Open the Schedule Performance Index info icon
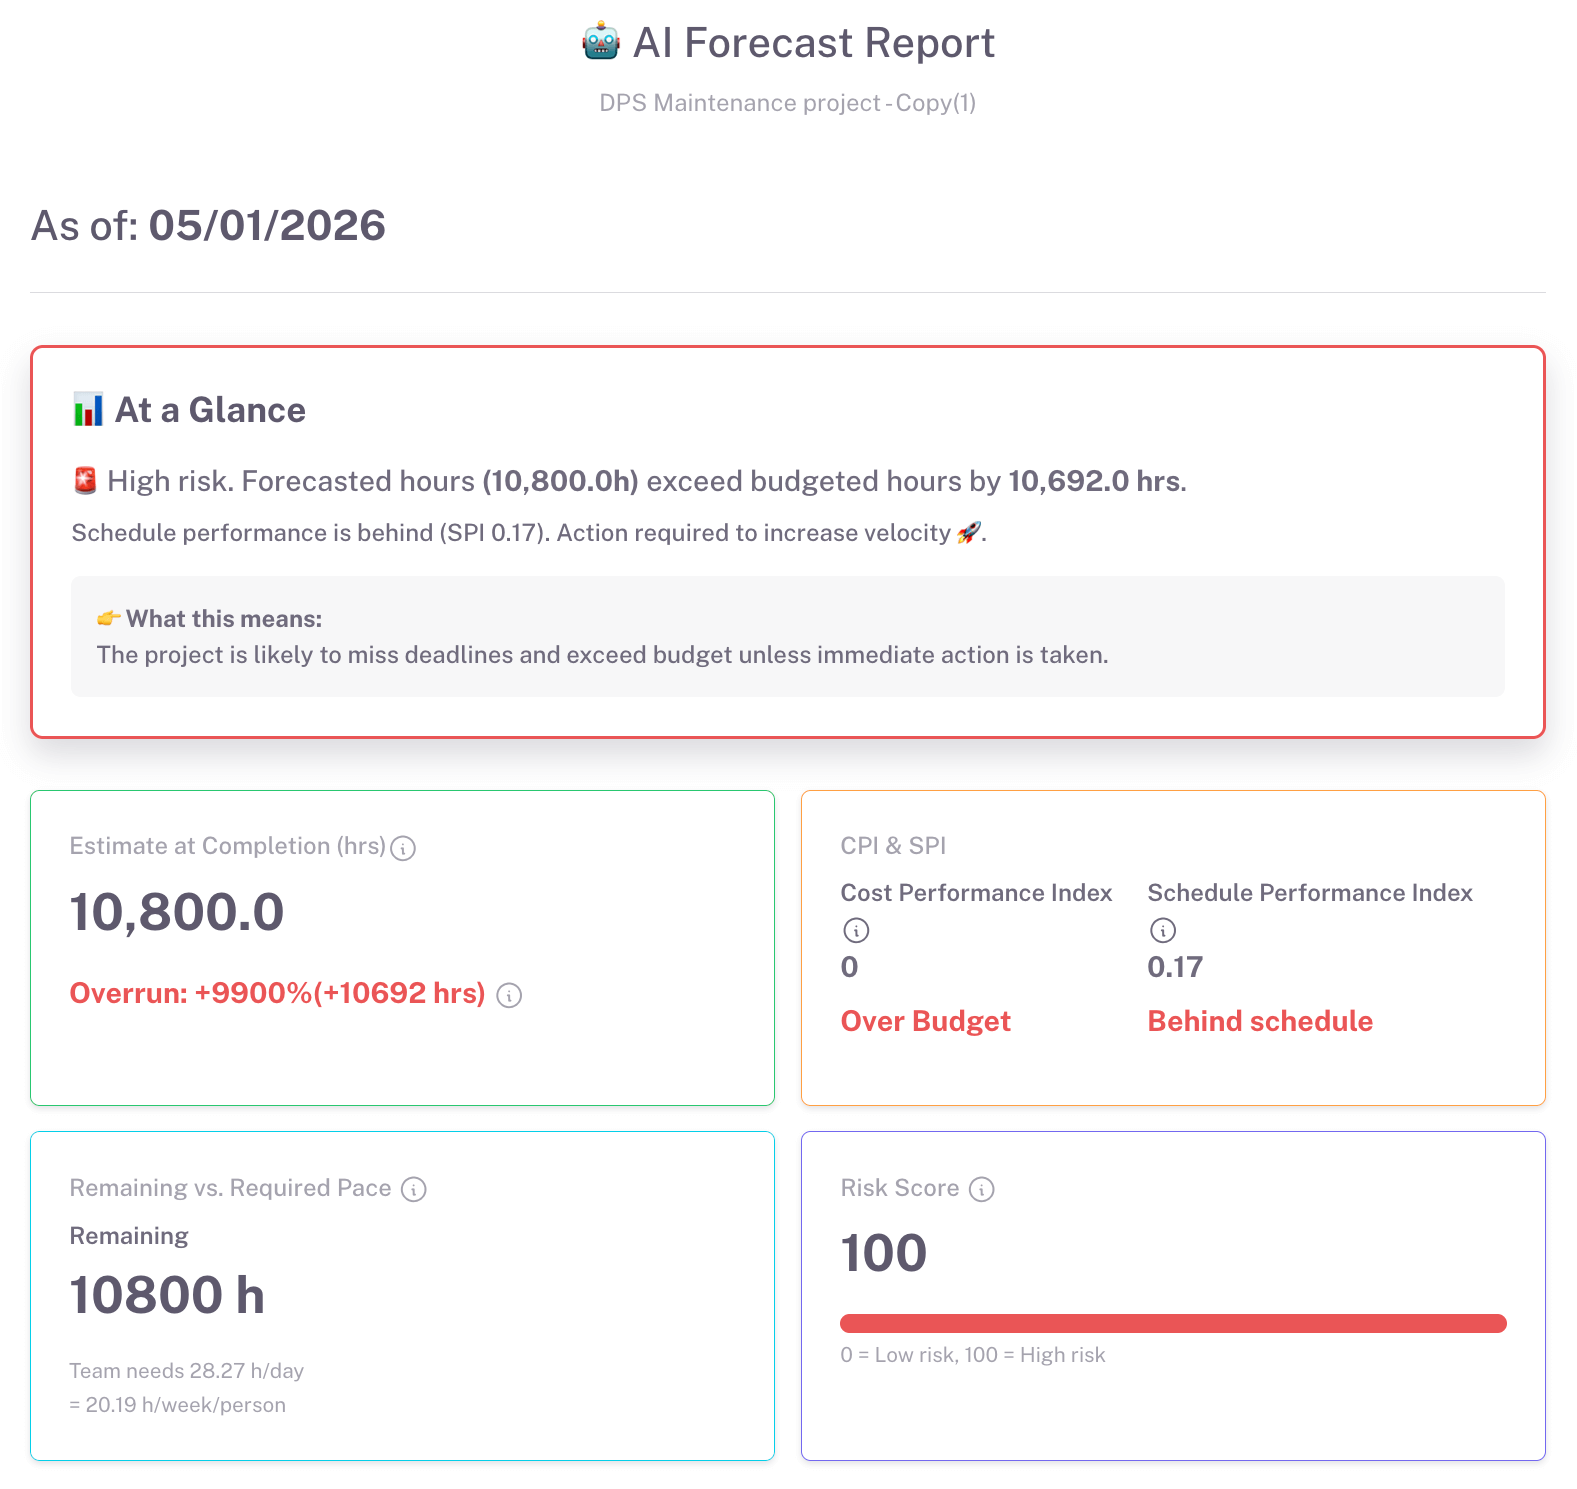 click(1163, 930)
